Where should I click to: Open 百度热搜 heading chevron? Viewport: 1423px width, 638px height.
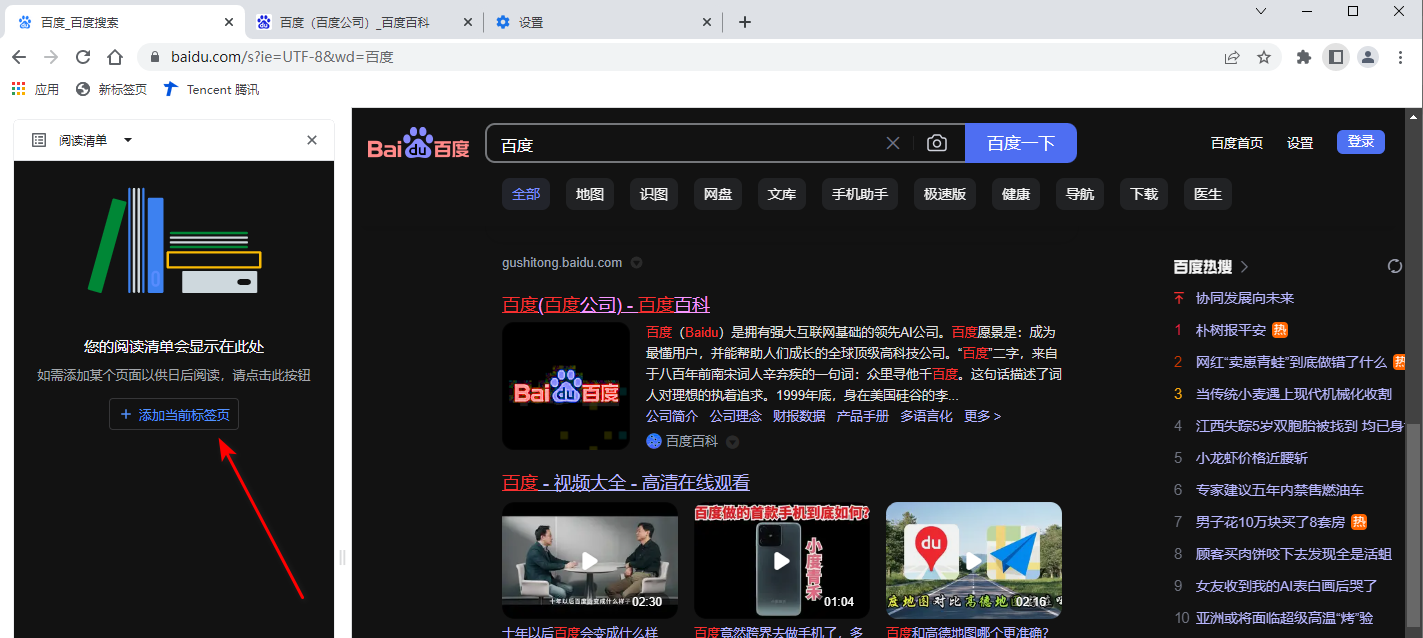[x=1245, y=266]
